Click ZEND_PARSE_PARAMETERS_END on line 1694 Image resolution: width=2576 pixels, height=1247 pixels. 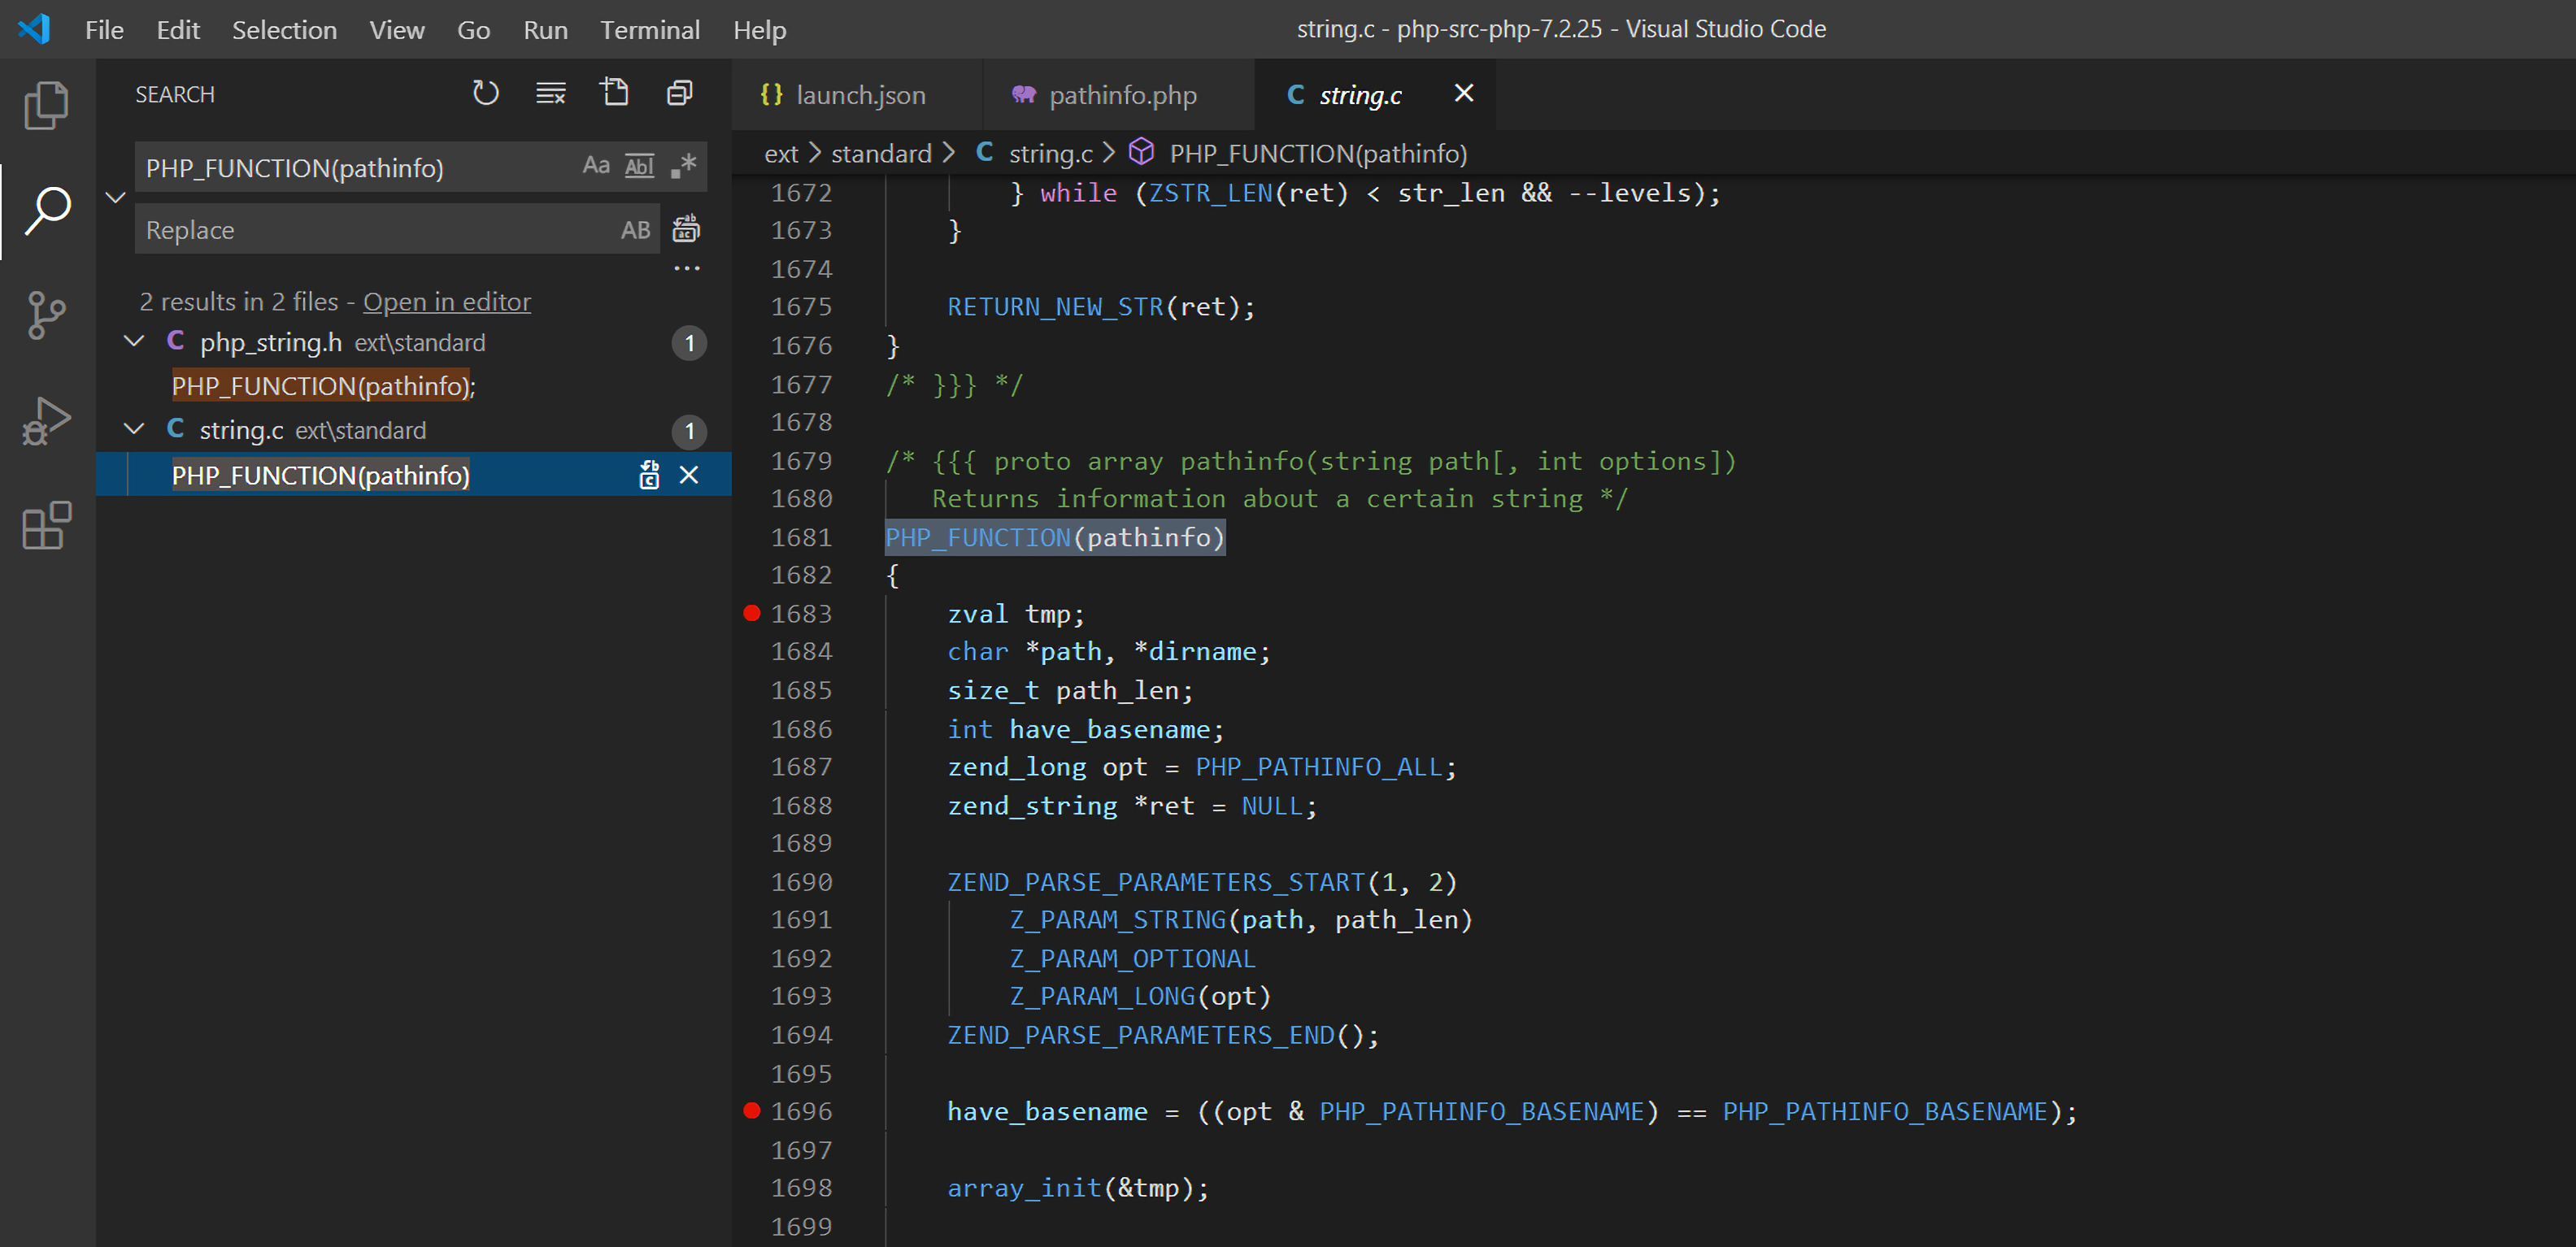(1140, 1034)
